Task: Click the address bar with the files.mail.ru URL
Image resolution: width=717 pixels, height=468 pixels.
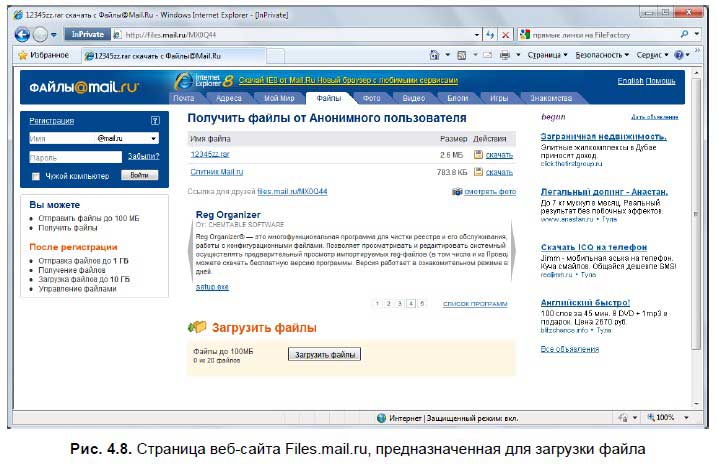Action: coord(293,35)
